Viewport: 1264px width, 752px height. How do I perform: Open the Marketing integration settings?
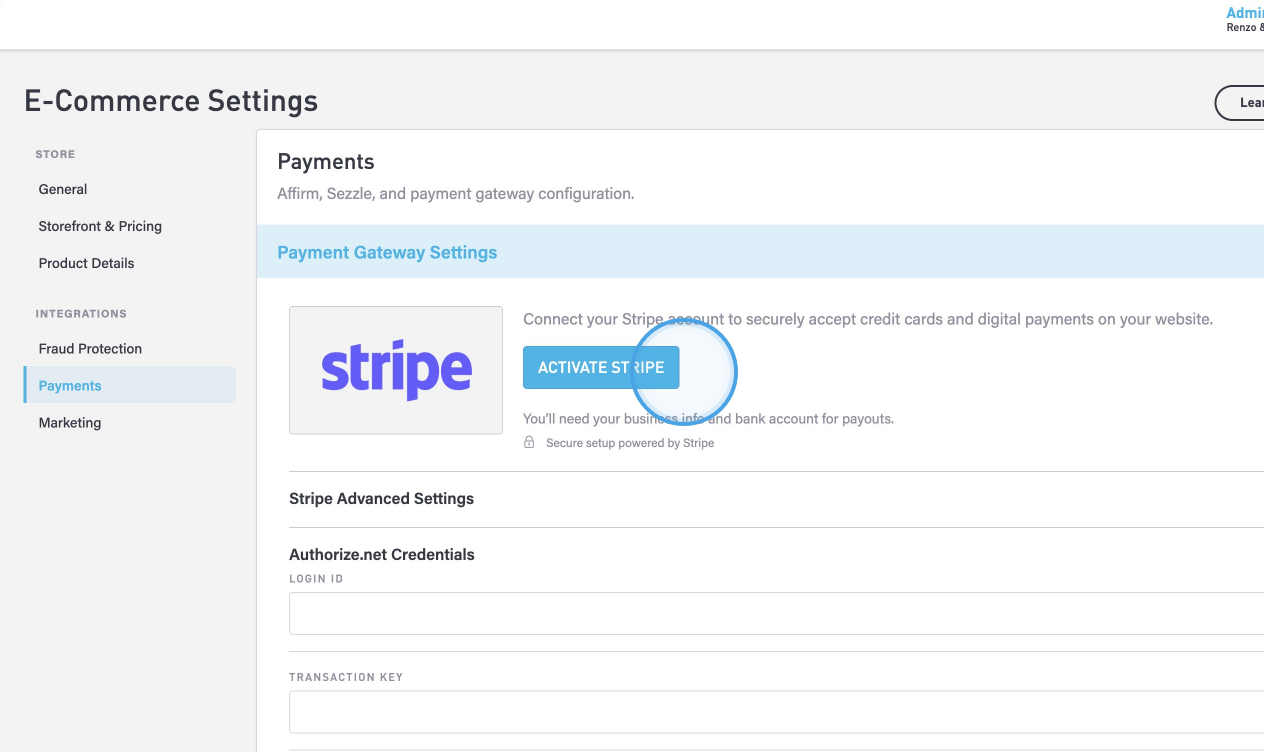point(70,423)
